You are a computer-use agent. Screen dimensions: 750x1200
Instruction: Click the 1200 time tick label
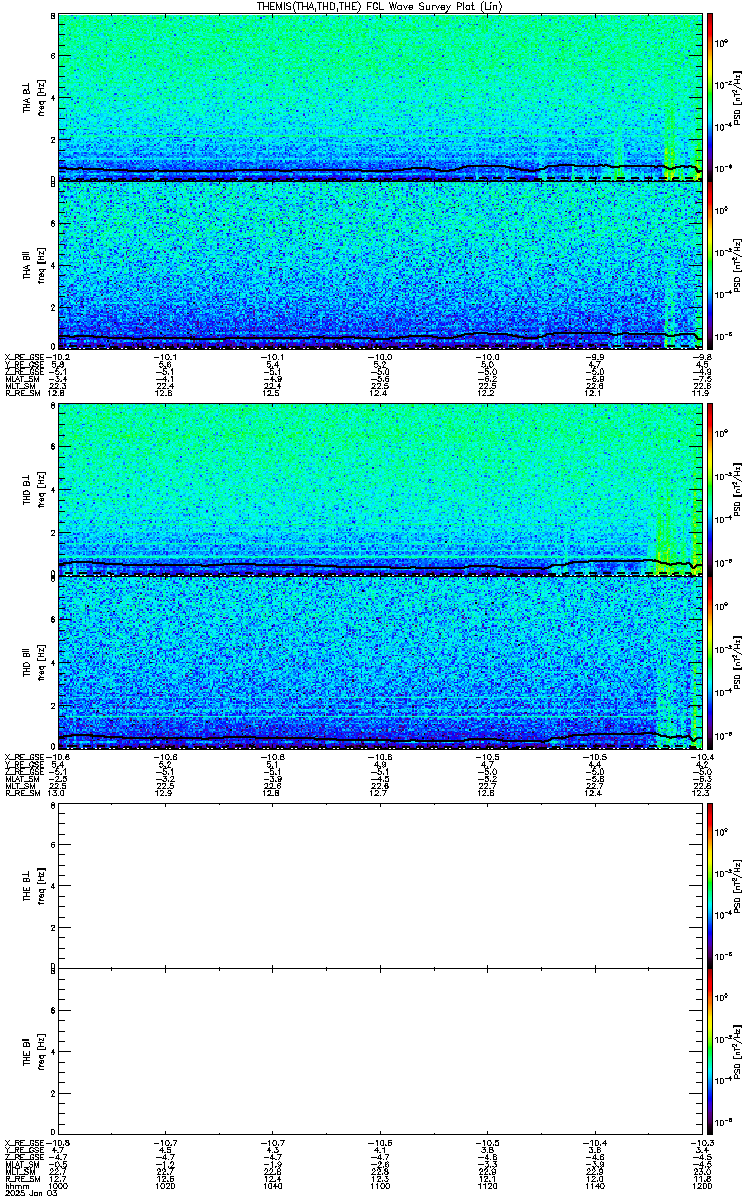click(x=701, y=1187)
